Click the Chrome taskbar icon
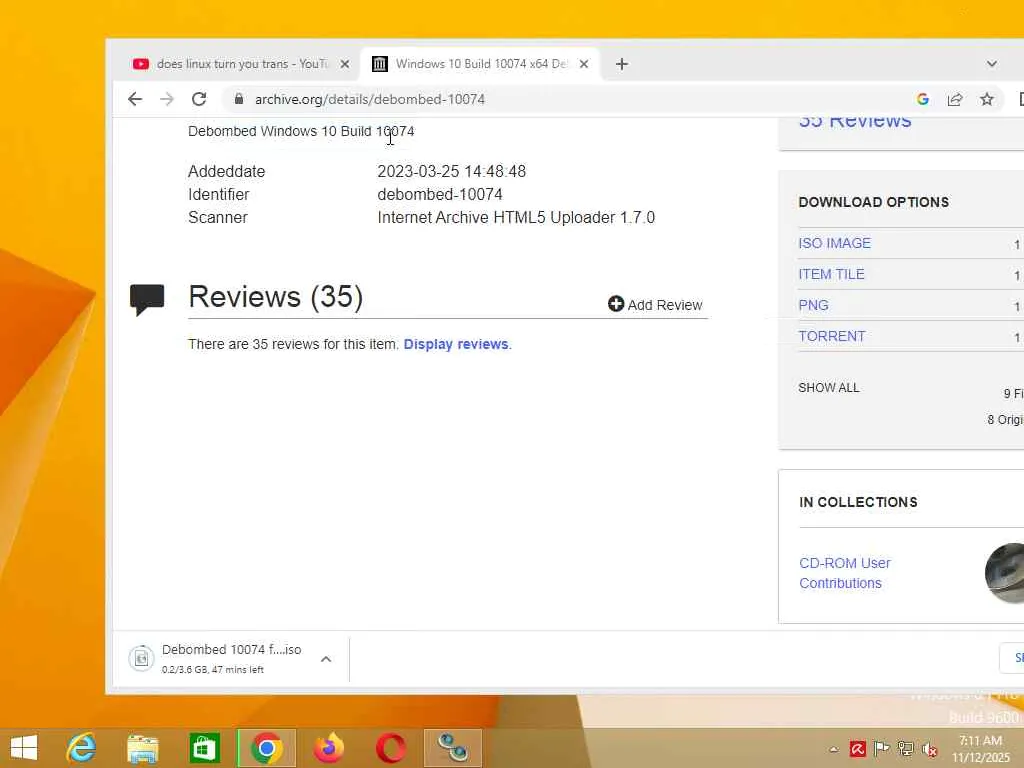The width and height of the screenshot is (1024, 768). (x=266, y=748)
